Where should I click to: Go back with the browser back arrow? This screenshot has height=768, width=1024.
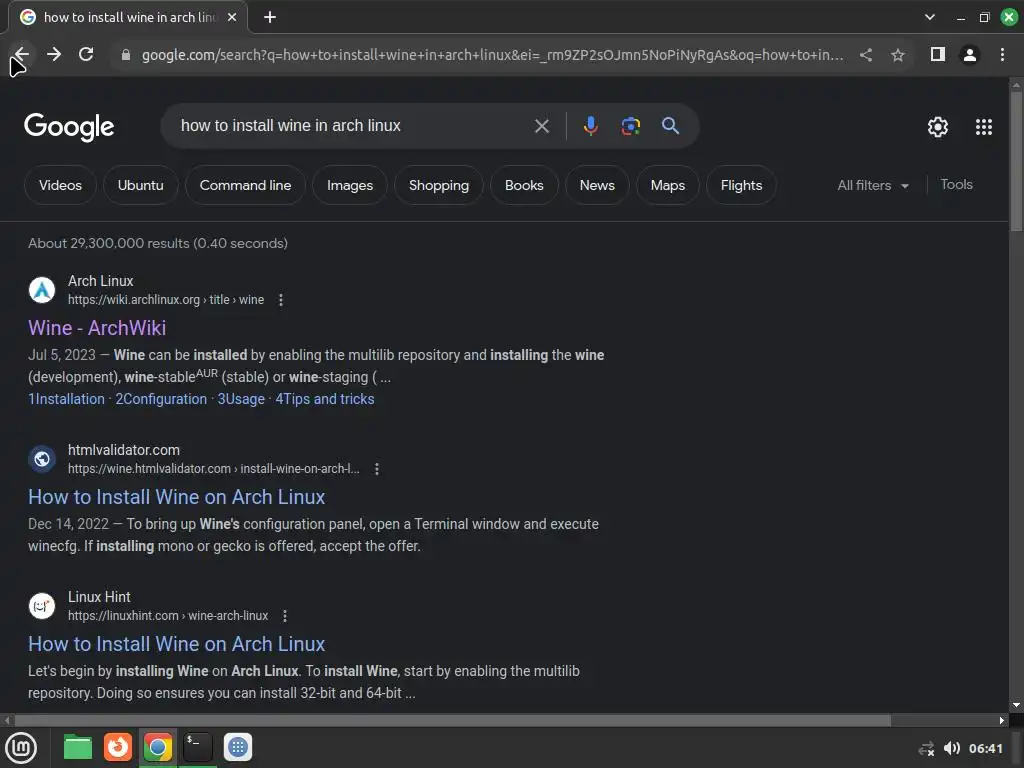click(21, 55)
